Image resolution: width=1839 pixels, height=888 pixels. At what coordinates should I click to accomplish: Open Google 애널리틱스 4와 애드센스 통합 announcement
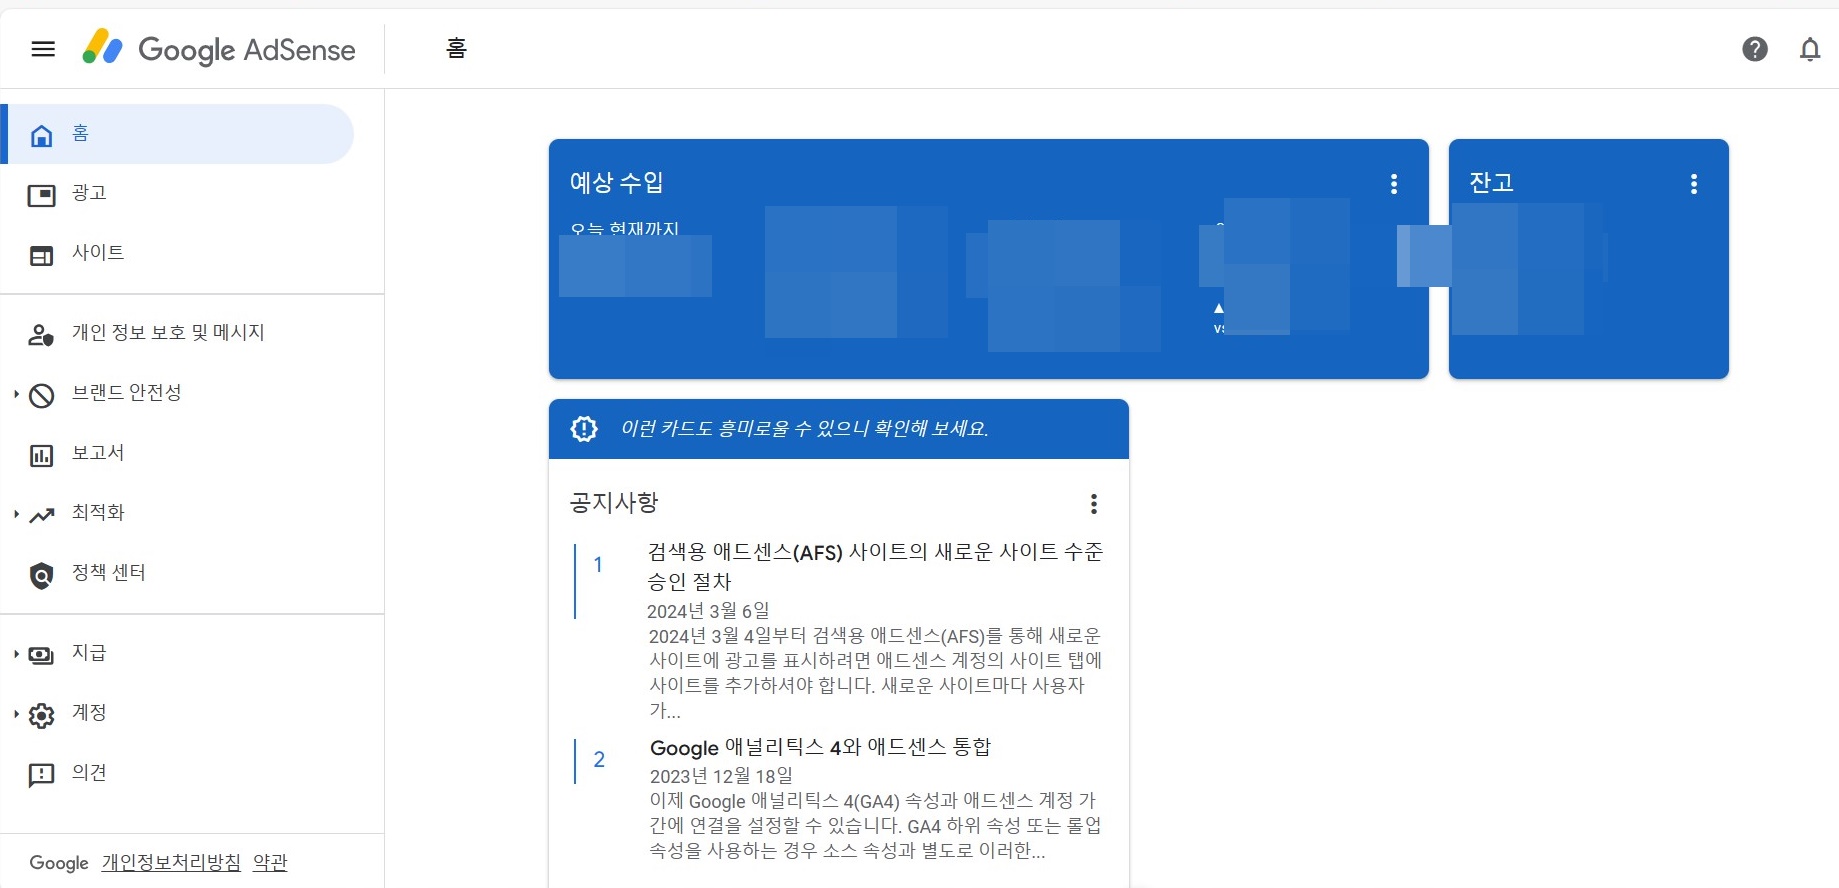820,747
